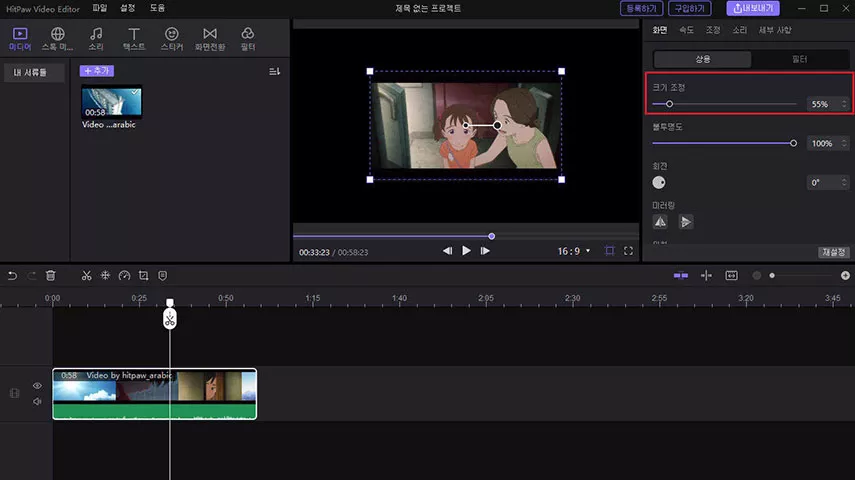Select the crop tool in timeline toolbar

143,275
